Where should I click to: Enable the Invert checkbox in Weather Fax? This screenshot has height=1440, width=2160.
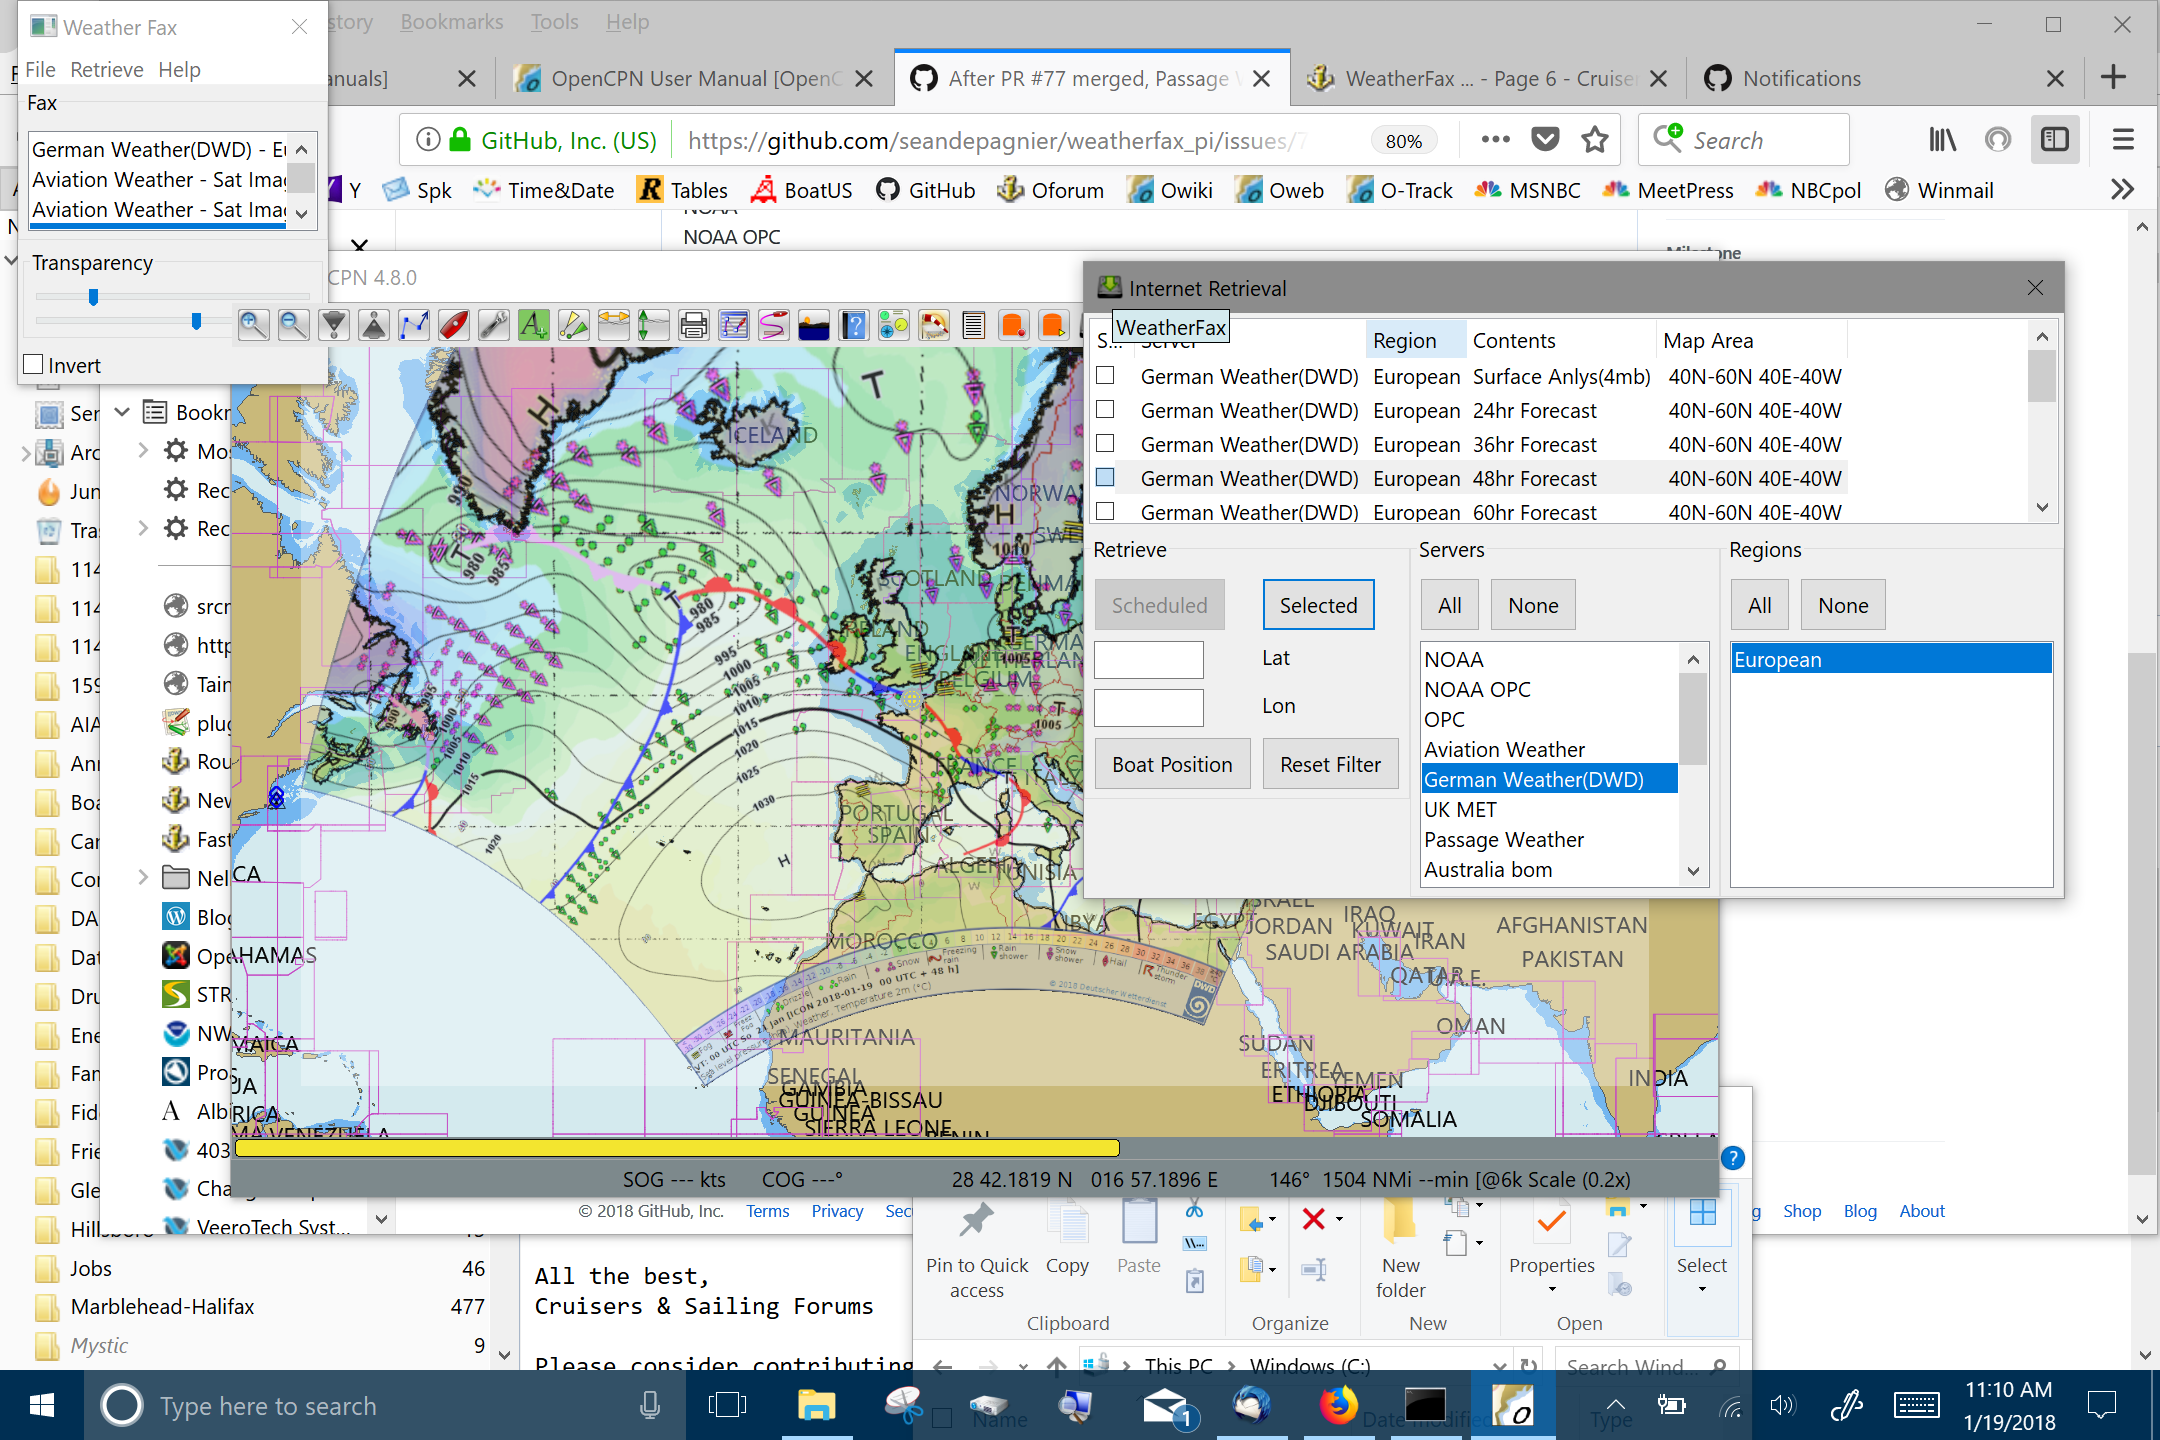pos(34,365)
